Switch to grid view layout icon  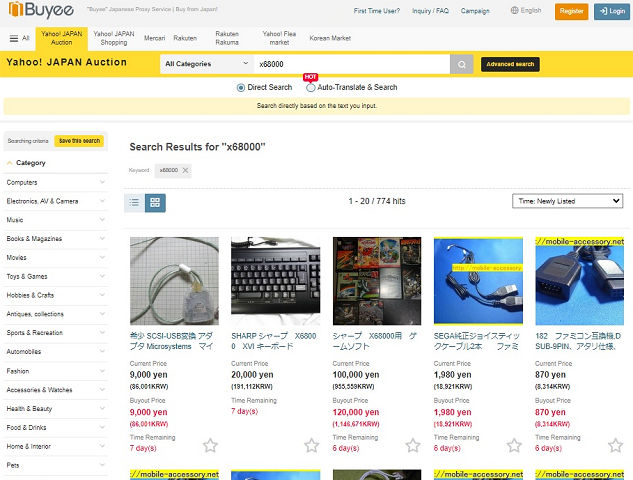coord(155,202)
